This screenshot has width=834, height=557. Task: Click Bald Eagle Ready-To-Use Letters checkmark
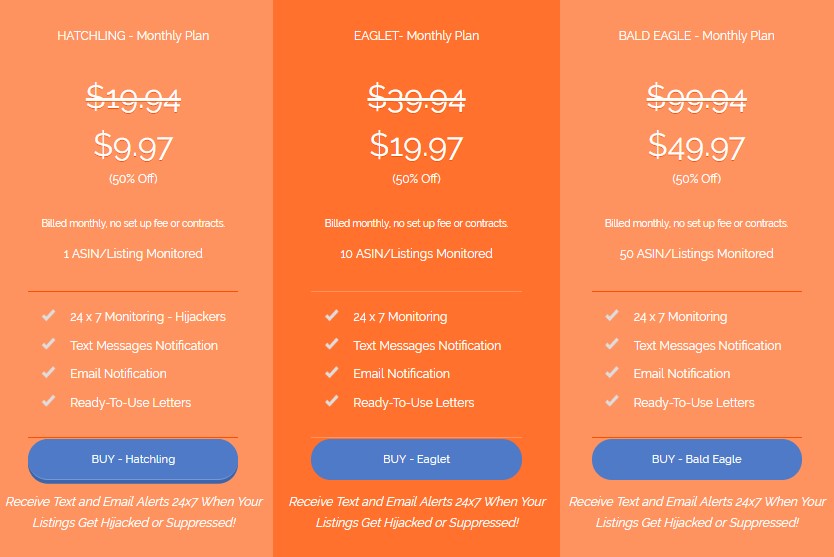click(x=612, y=401)
